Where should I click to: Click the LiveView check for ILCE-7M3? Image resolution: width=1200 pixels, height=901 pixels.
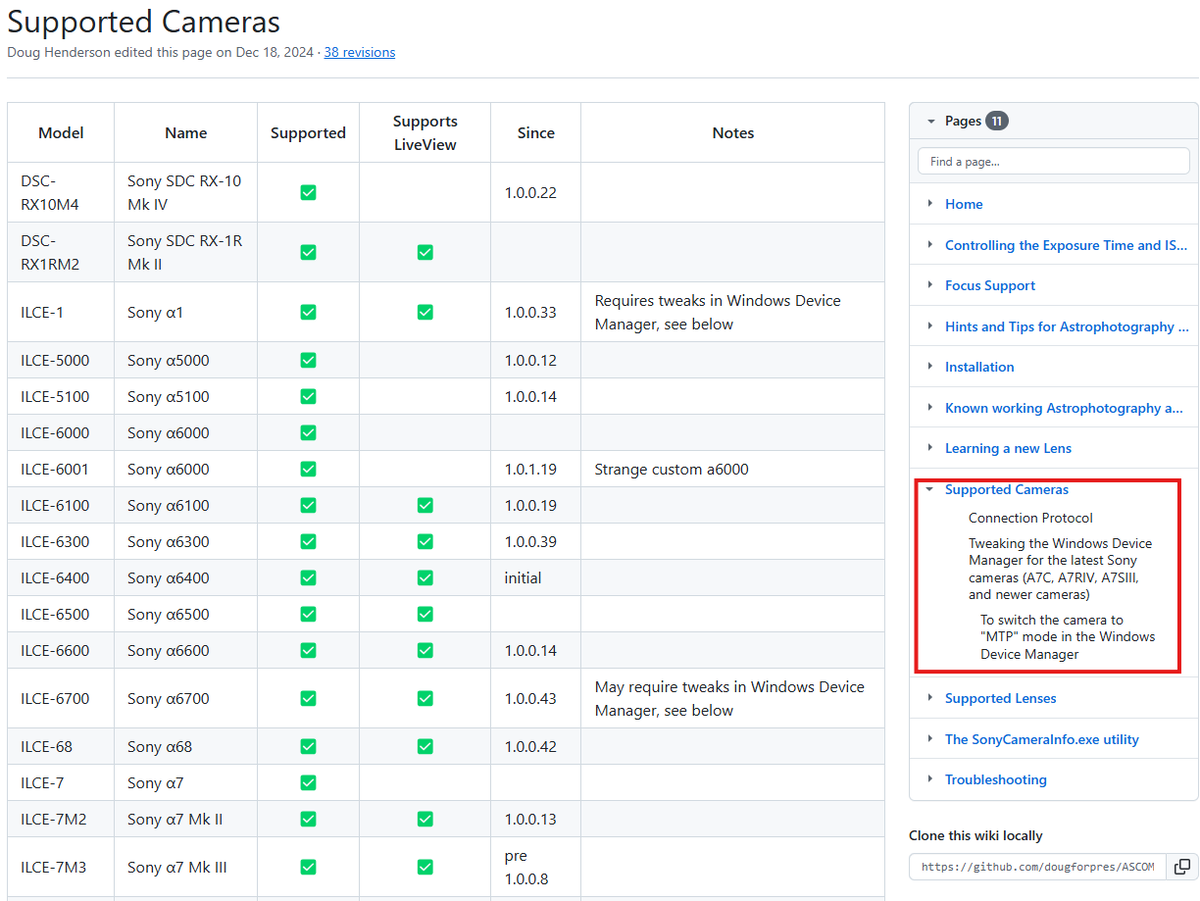[425, 867]
